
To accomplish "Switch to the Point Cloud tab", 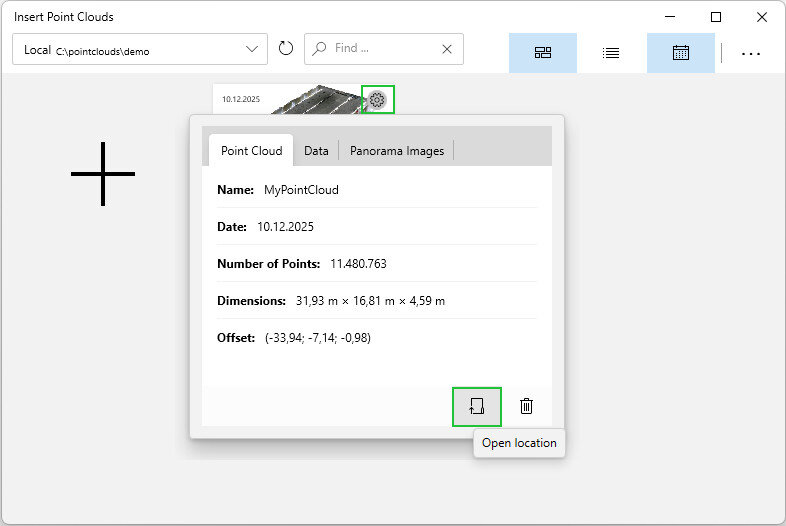I will (x=251, y=151).
